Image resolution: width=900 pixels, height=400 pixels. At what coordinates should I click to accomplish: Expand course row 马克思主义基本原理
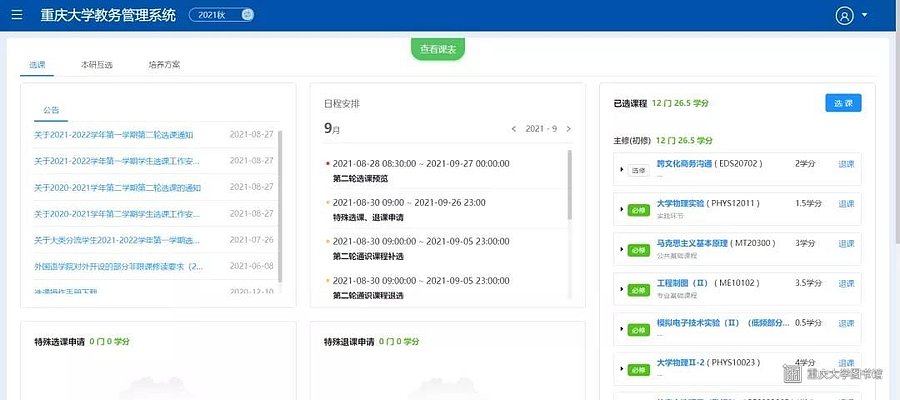point(622,249)
